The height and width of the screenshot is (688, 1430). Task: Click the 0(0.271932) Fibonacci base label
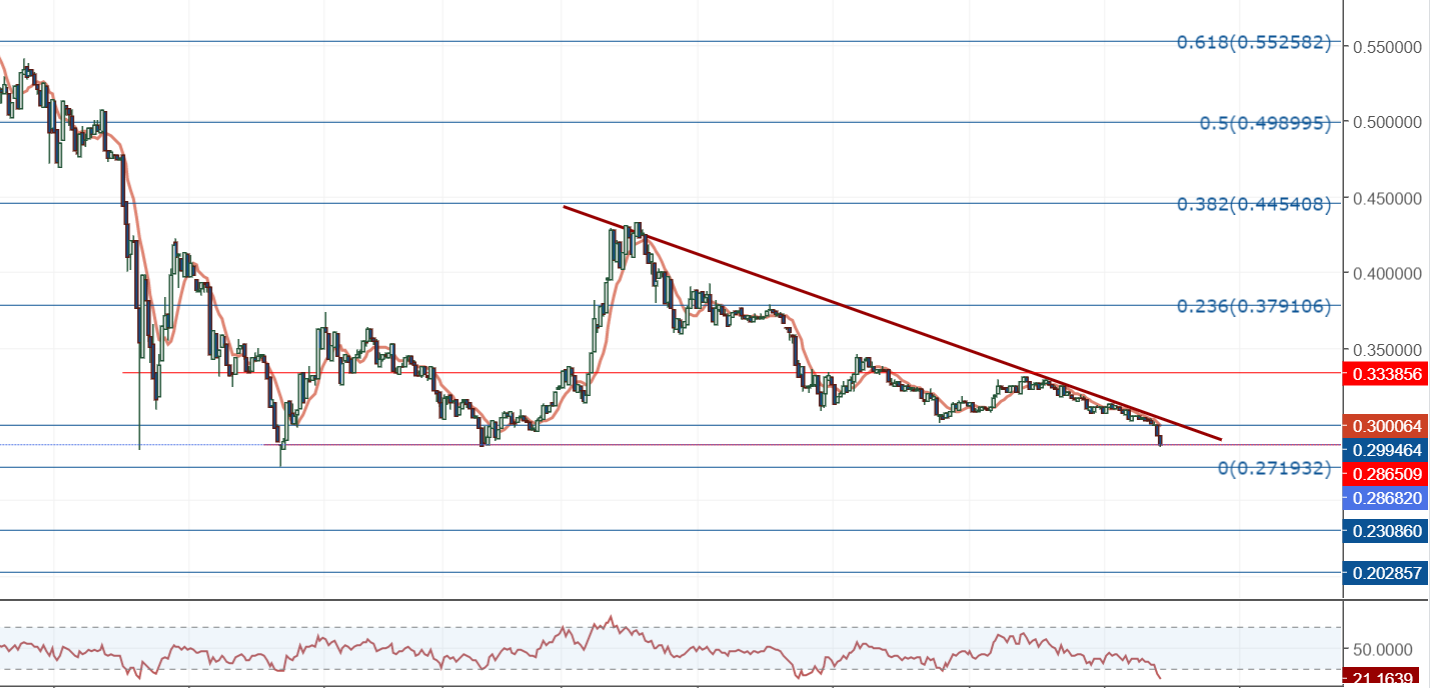1274,468
